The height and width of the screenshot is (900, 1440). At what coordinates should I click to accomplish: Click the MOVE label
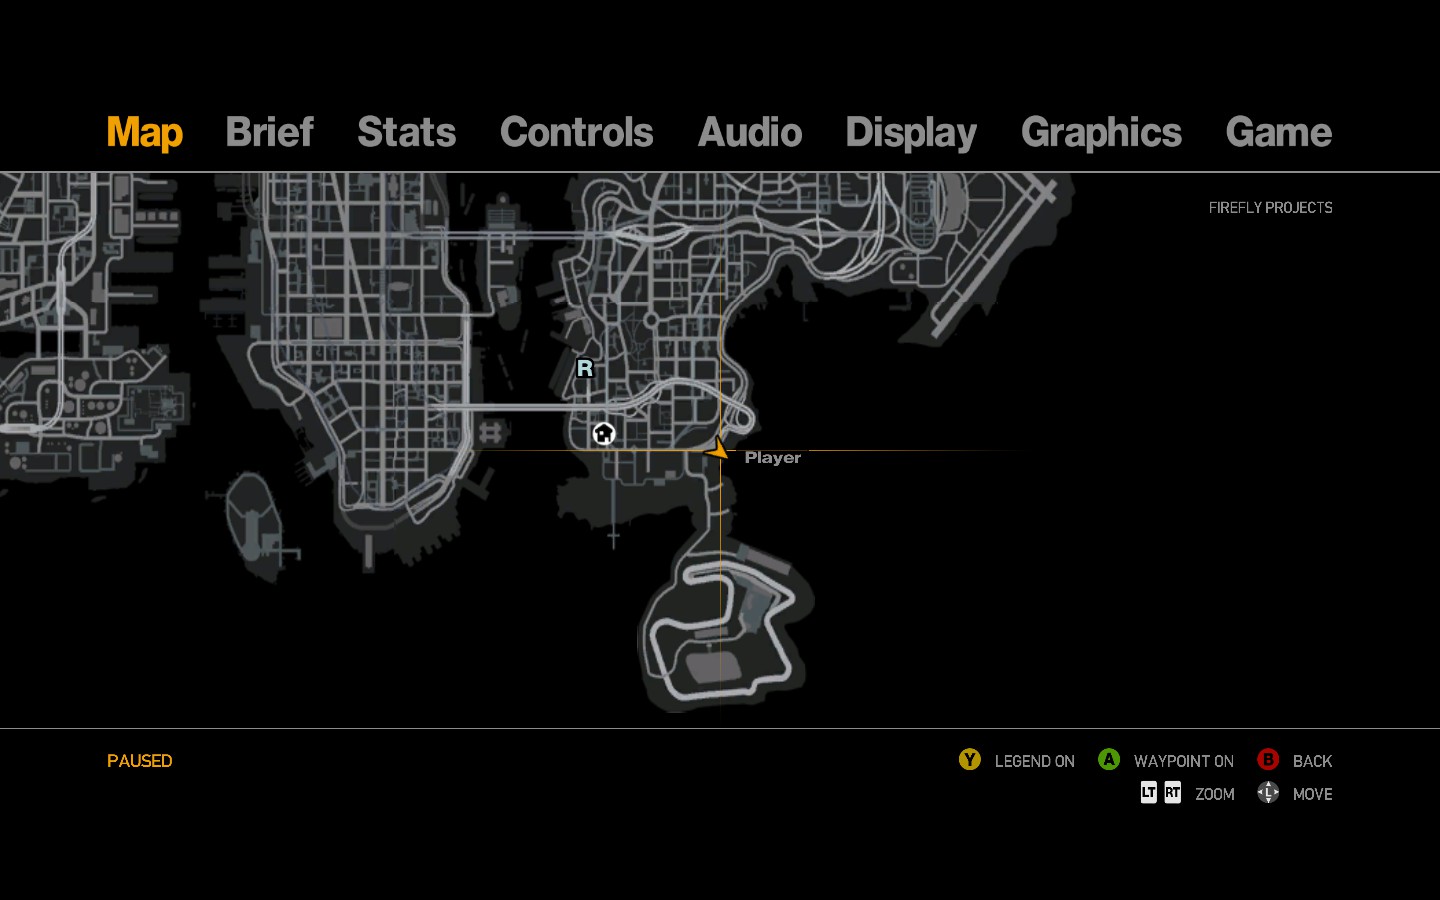(x=1312, y=794)
